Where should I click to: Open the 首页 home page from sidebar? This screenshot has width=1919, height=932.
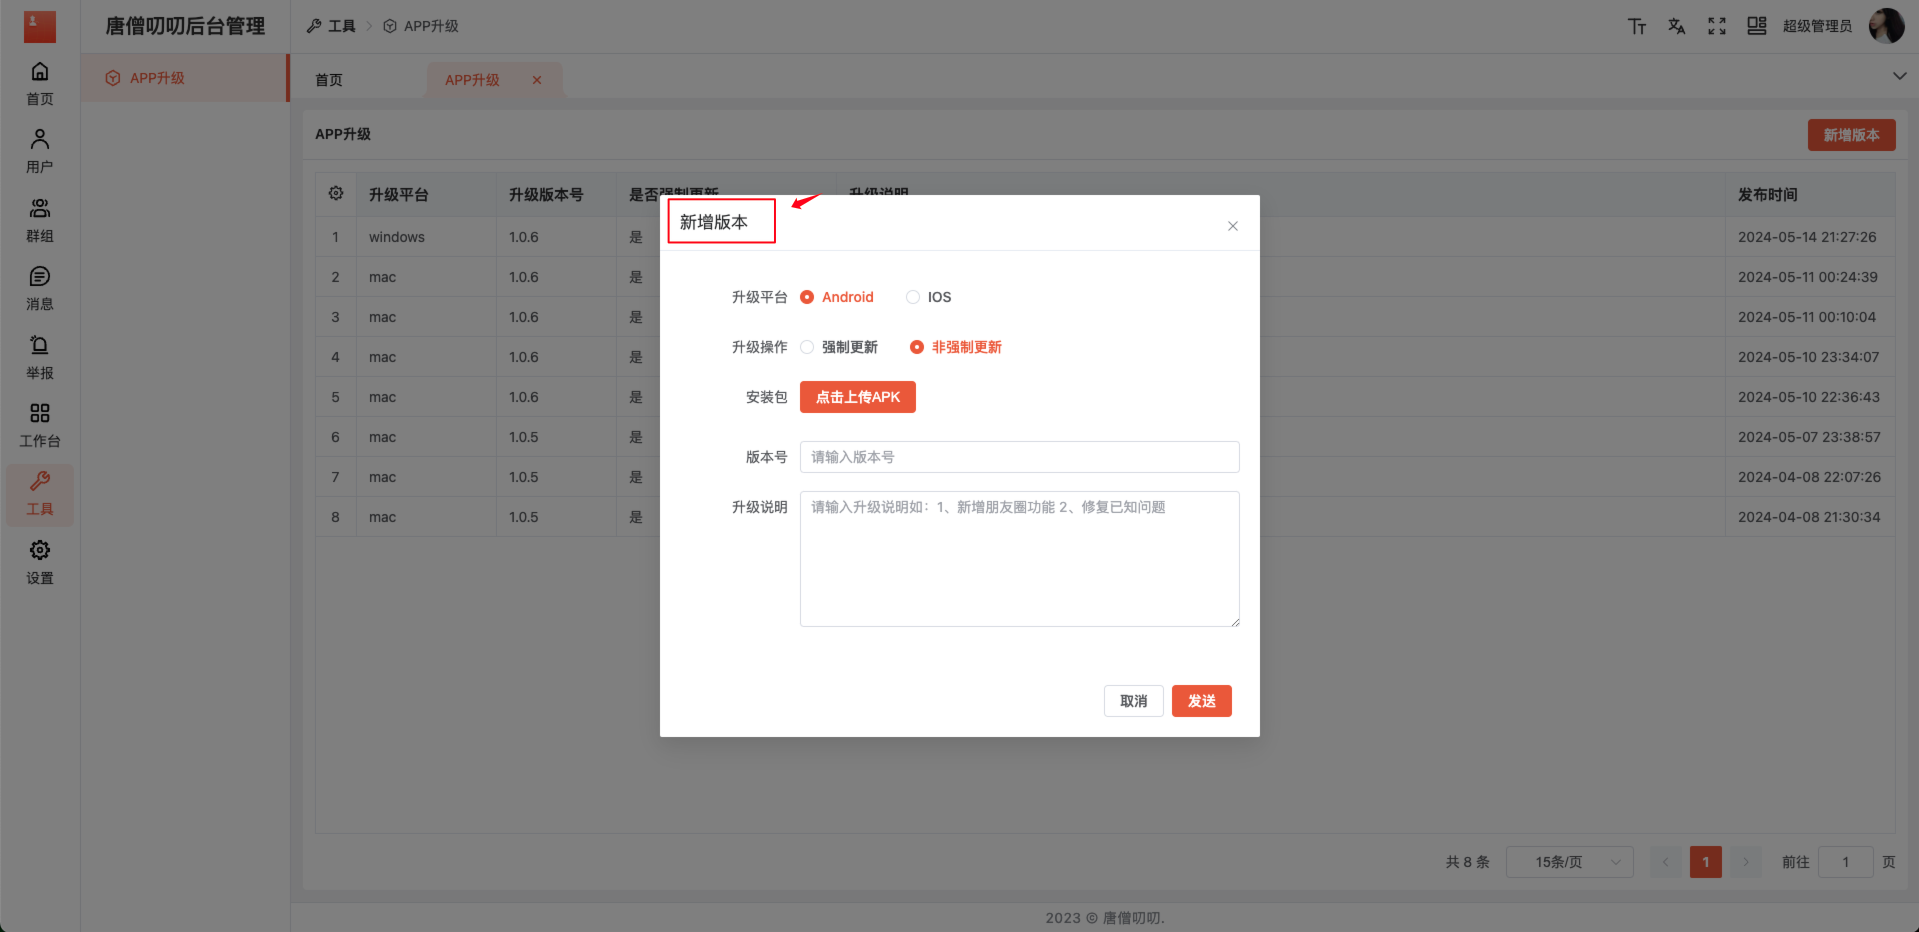tap(39, 83)
